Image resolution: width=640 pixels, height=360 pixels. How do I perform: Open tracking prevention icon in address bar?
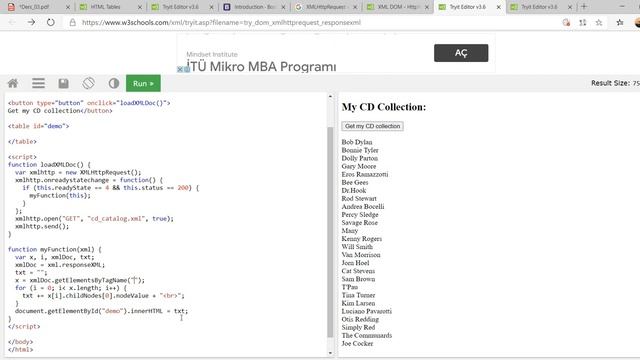[x=566, y=22]
